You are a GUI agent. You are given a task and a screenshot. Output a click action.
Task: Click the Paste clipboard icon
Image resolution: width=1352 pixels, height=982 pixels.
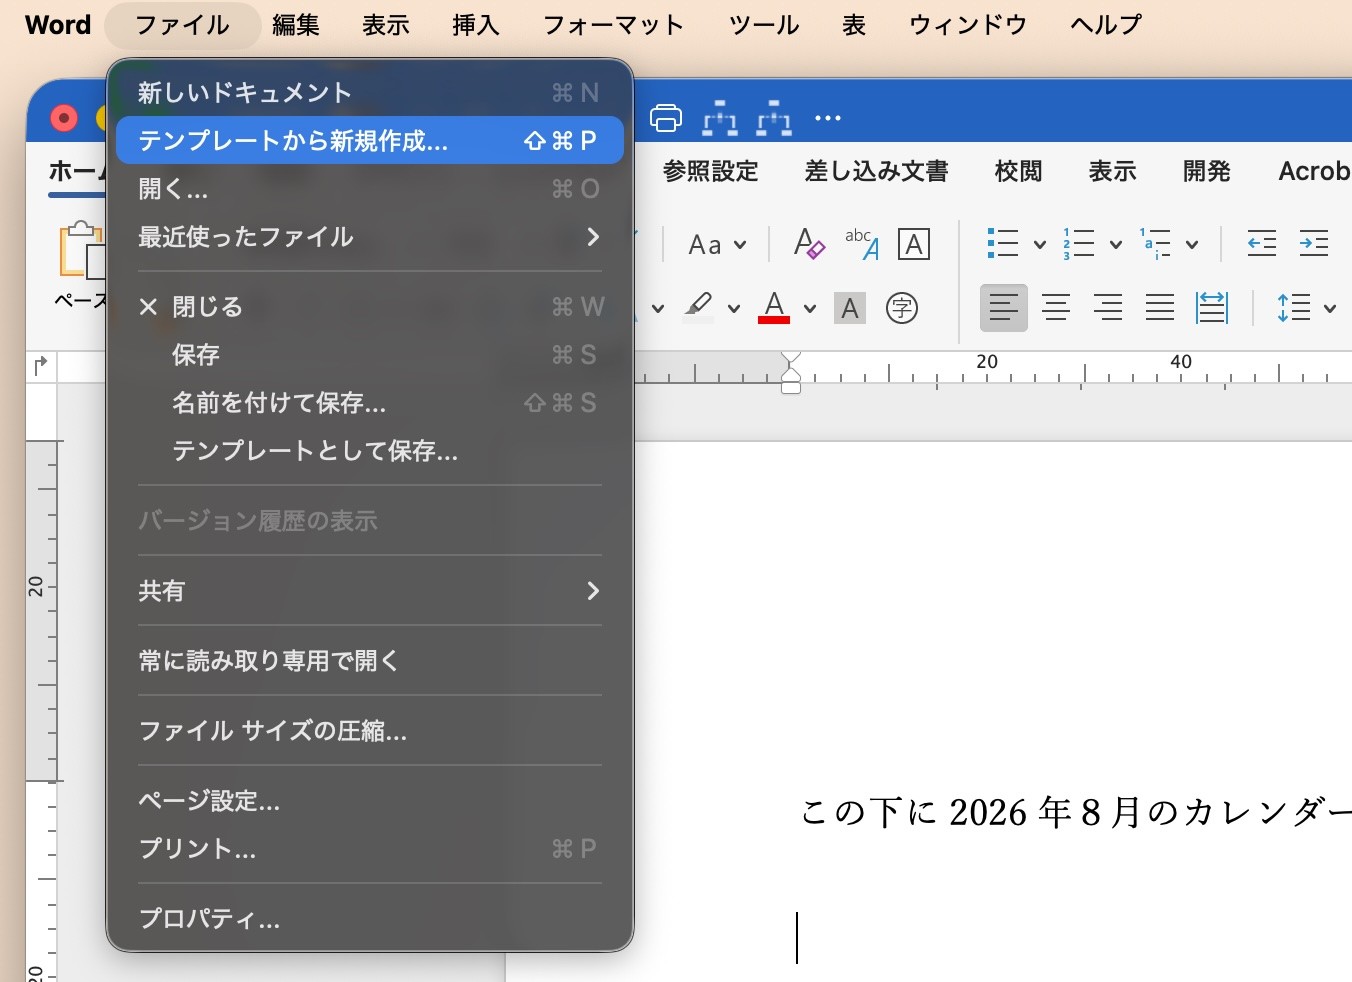pos(82,250)
